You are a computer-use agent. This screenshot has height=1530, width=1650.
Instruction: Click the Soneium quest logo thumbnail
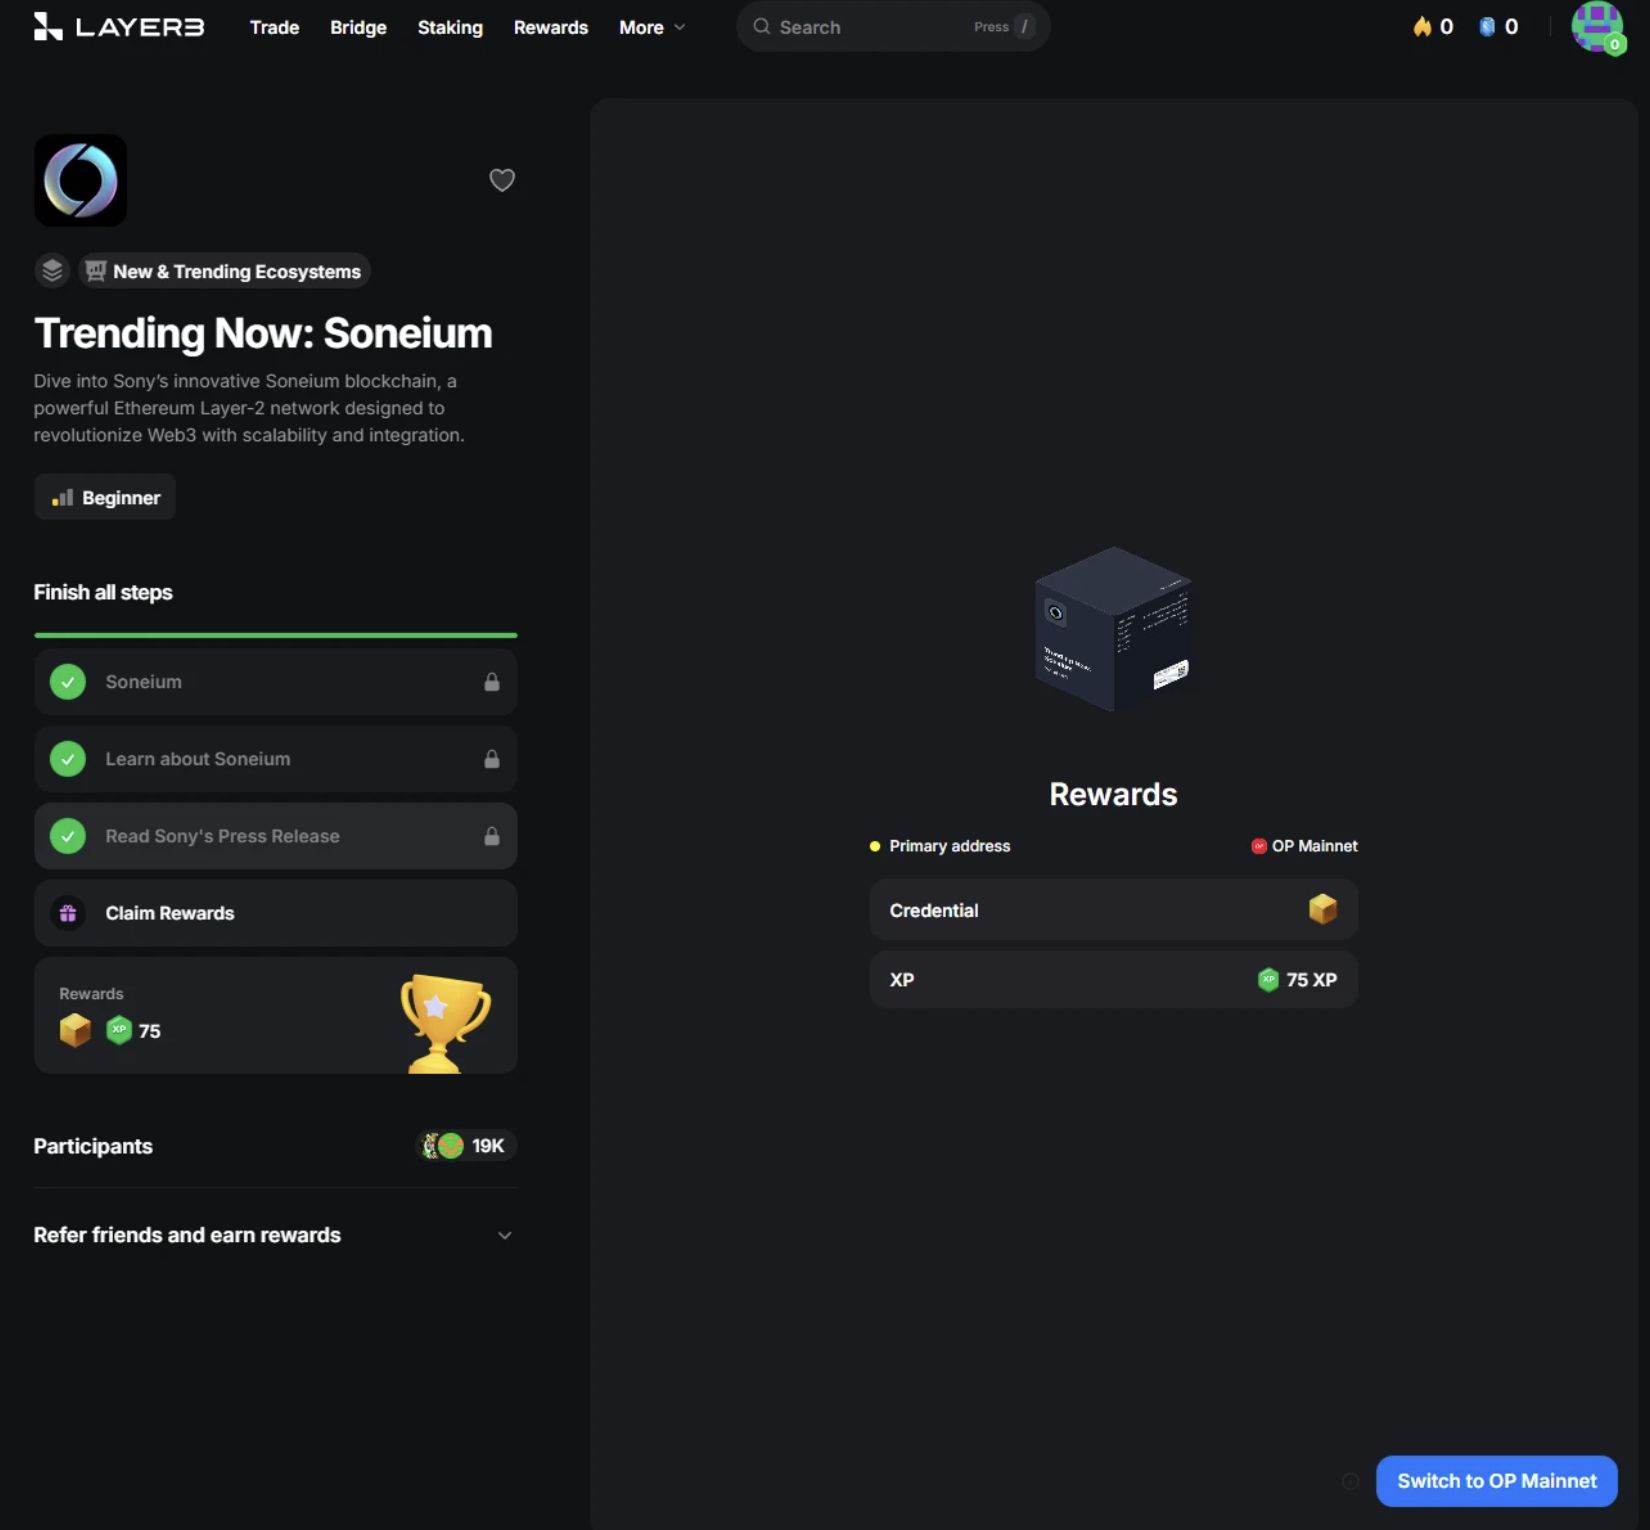pyautogui.click(x=81, y=180)
